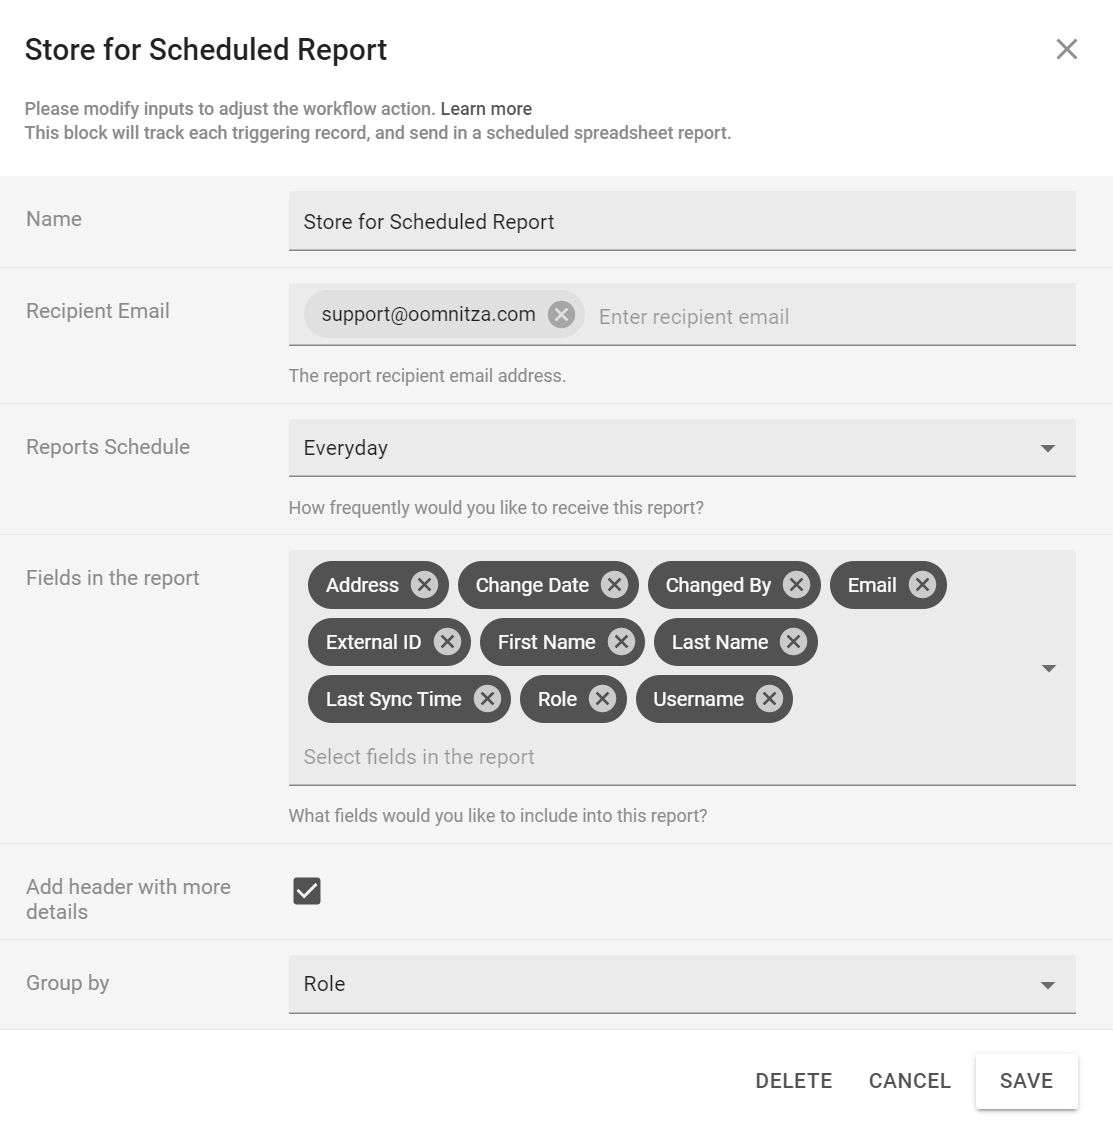Remove the Changed By field chip
Viewport: 1113px width, 1131px height.
(x=796, y=585)
